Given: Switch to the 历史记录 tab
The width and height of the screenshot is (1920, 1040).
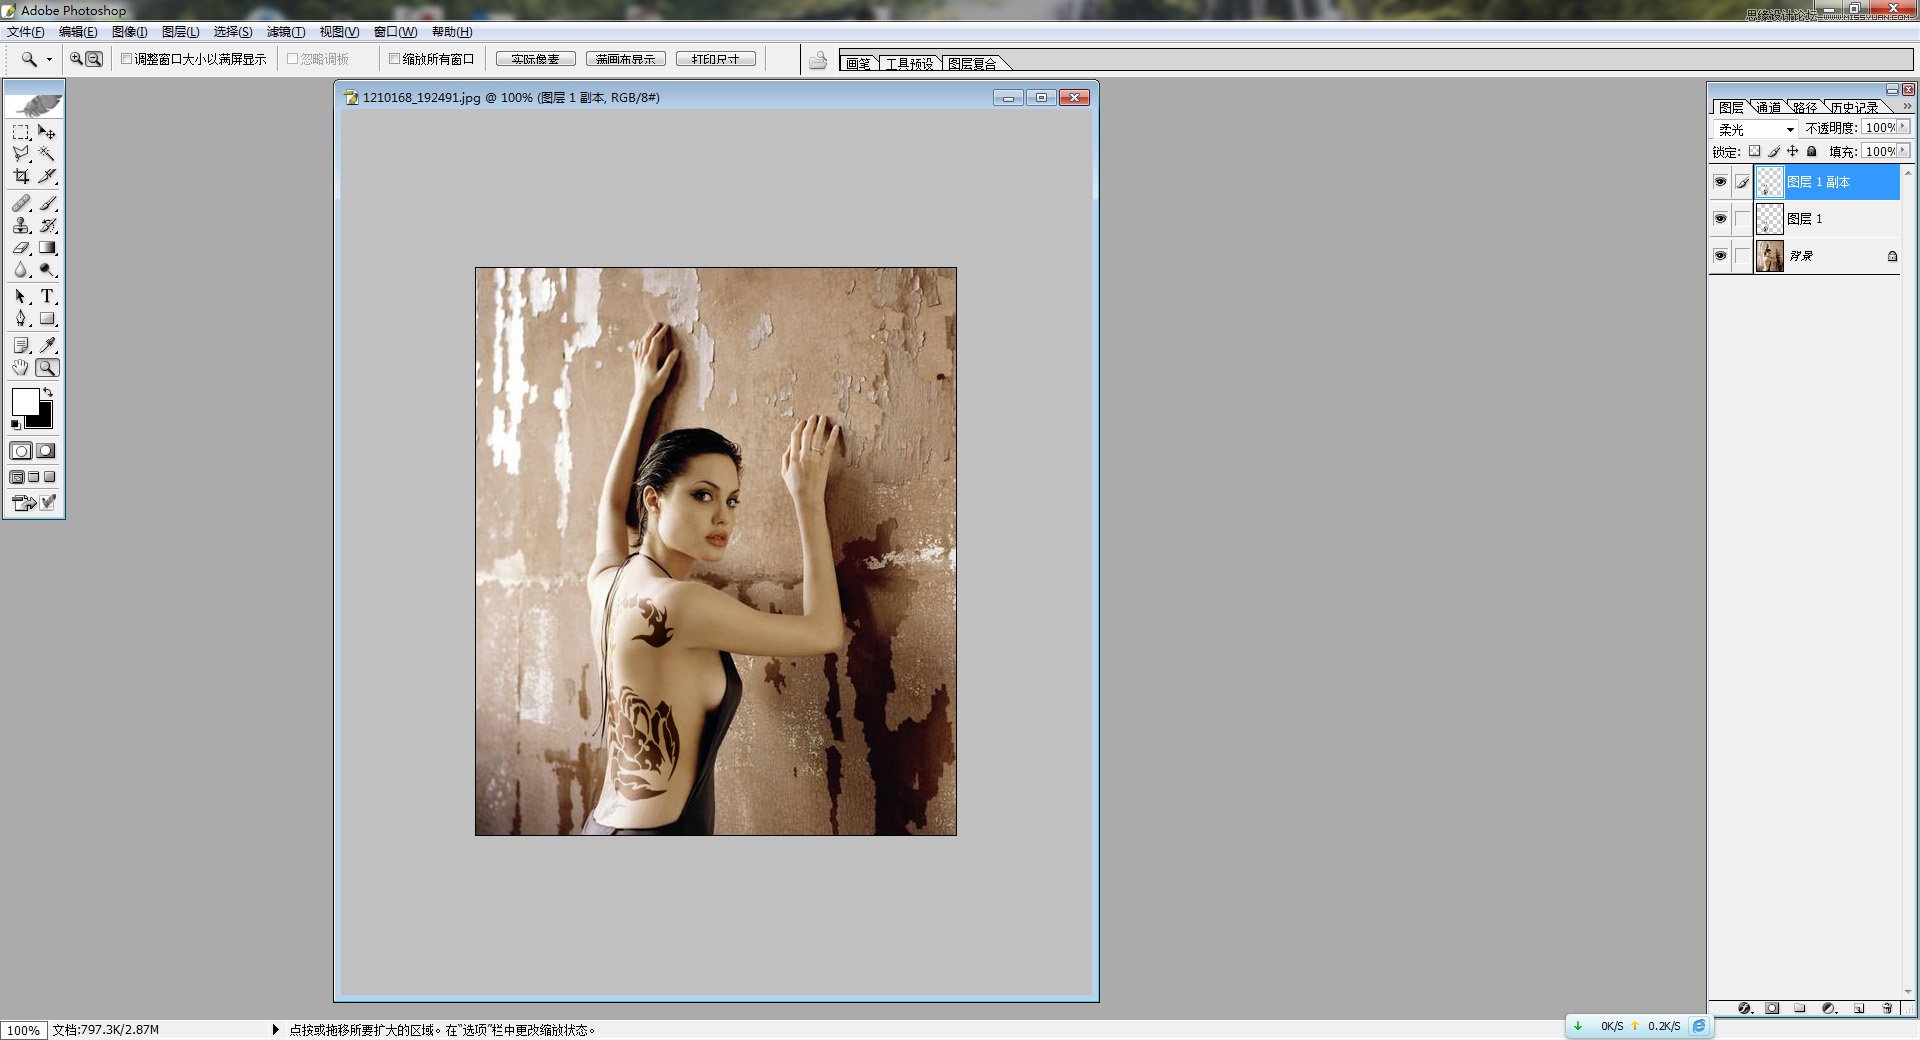Looking at the screenshot, I should click(1855, 107).
